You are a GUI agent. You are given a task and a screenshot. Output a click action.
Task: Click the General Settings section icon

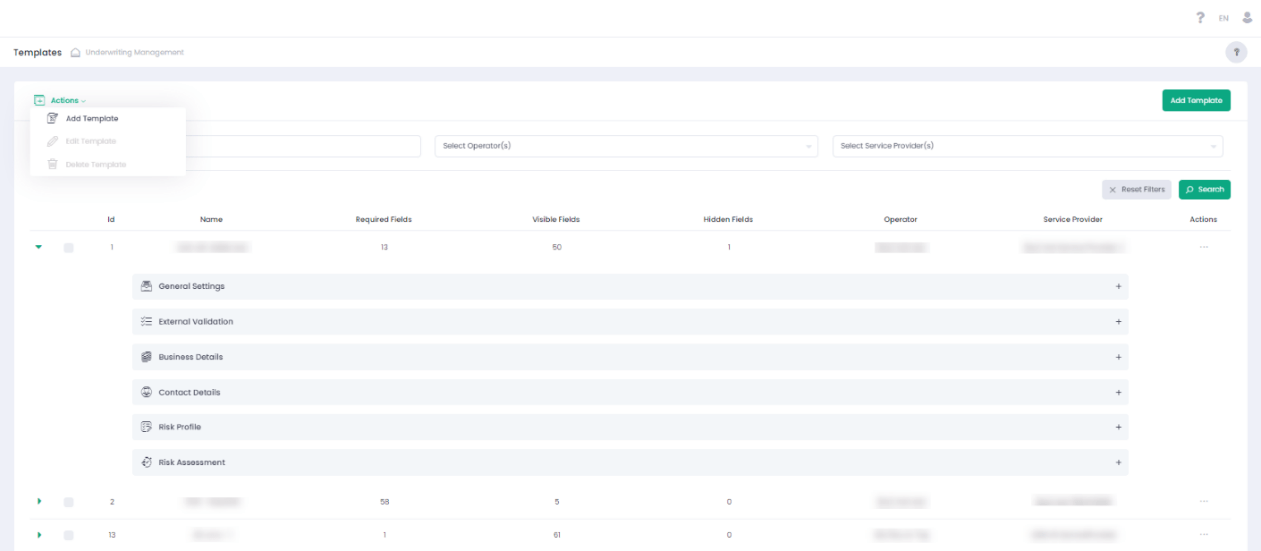[x=146, y=286]
